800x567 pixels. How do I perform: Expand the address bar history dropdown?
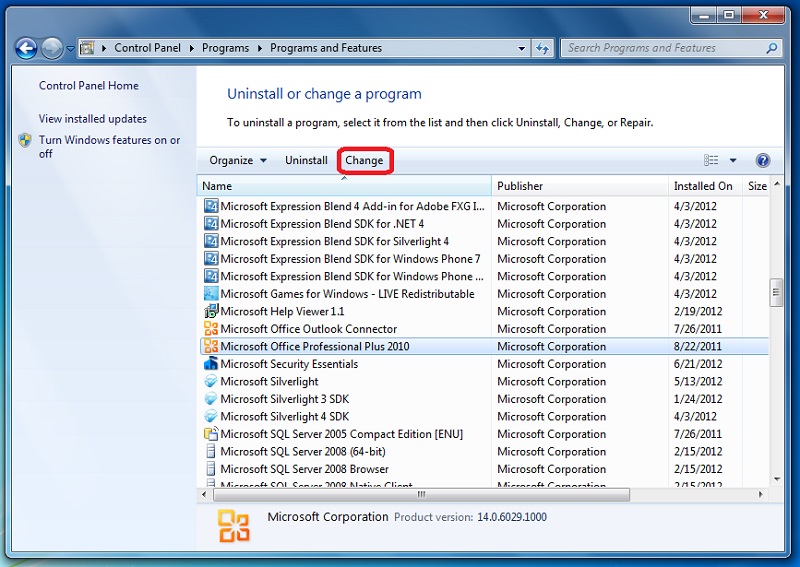click(521, 48)
